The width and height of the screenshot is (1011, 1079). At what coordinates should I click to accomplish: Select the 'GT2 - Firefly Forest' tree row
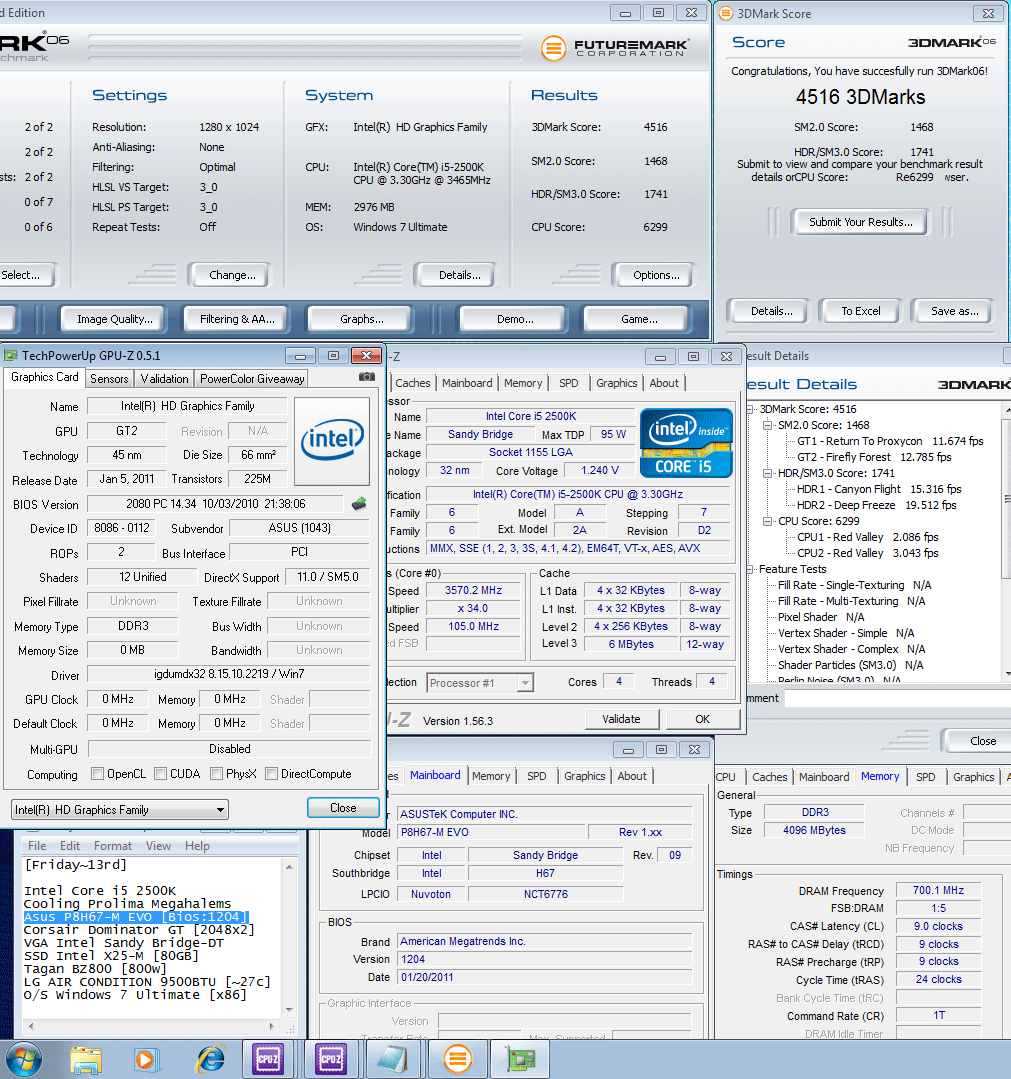tap(874, 457)
